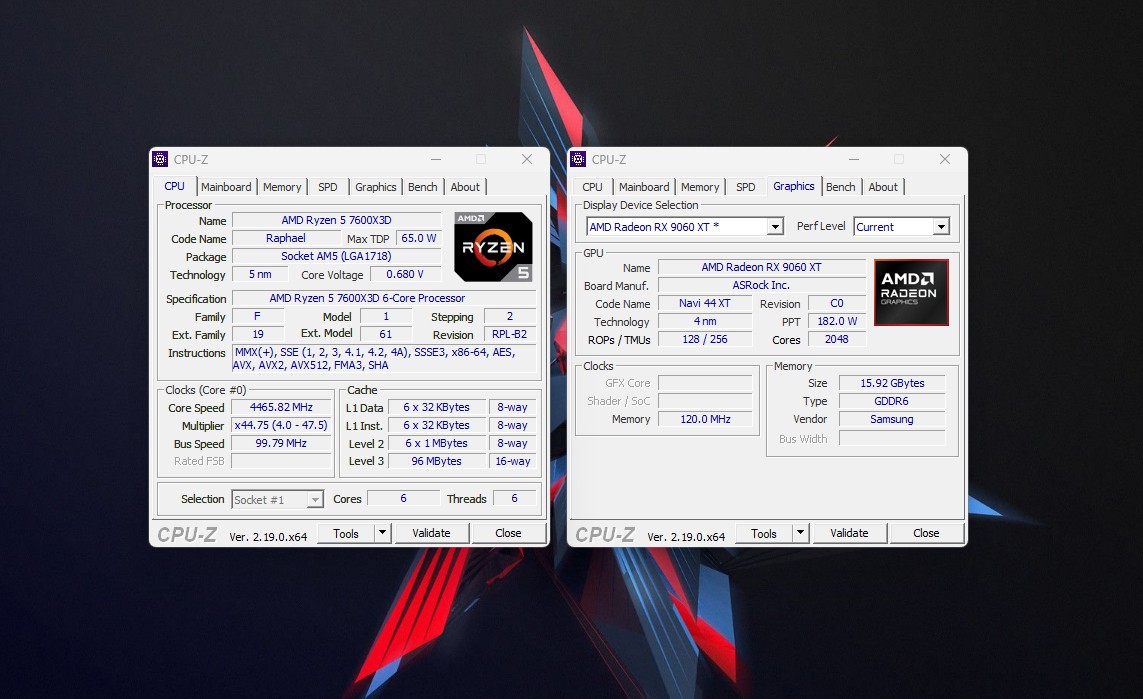Open About tab in right CPU-Z window
Image resolution: width=1143 pixels, height=699 pixels.
(883, 187)
